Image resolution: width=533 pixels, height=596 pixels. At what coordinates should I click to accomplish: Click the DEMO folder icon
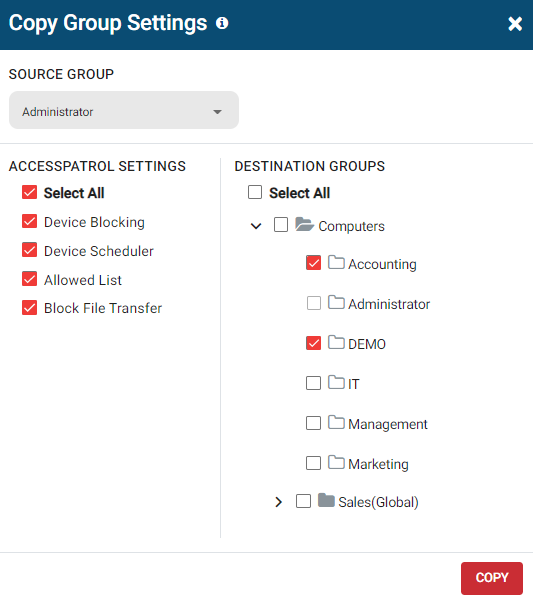(336, 342)
